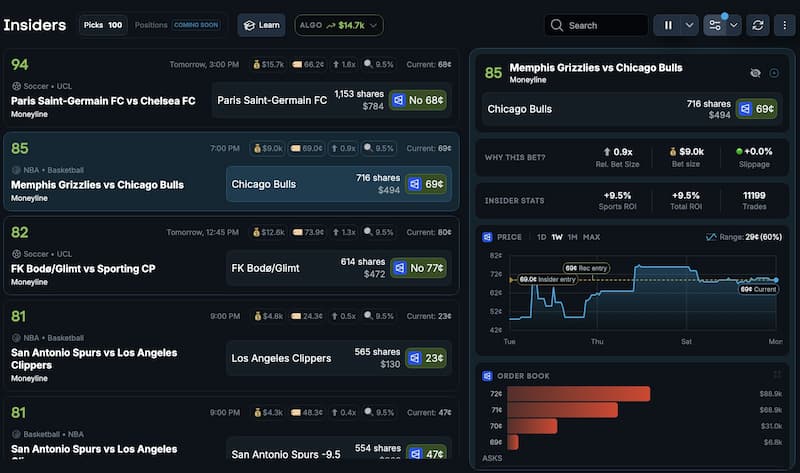Click the 9.5% ROI badge on PSG row
The width and height of the screenshot is (800, 473).
click(379, 64)
